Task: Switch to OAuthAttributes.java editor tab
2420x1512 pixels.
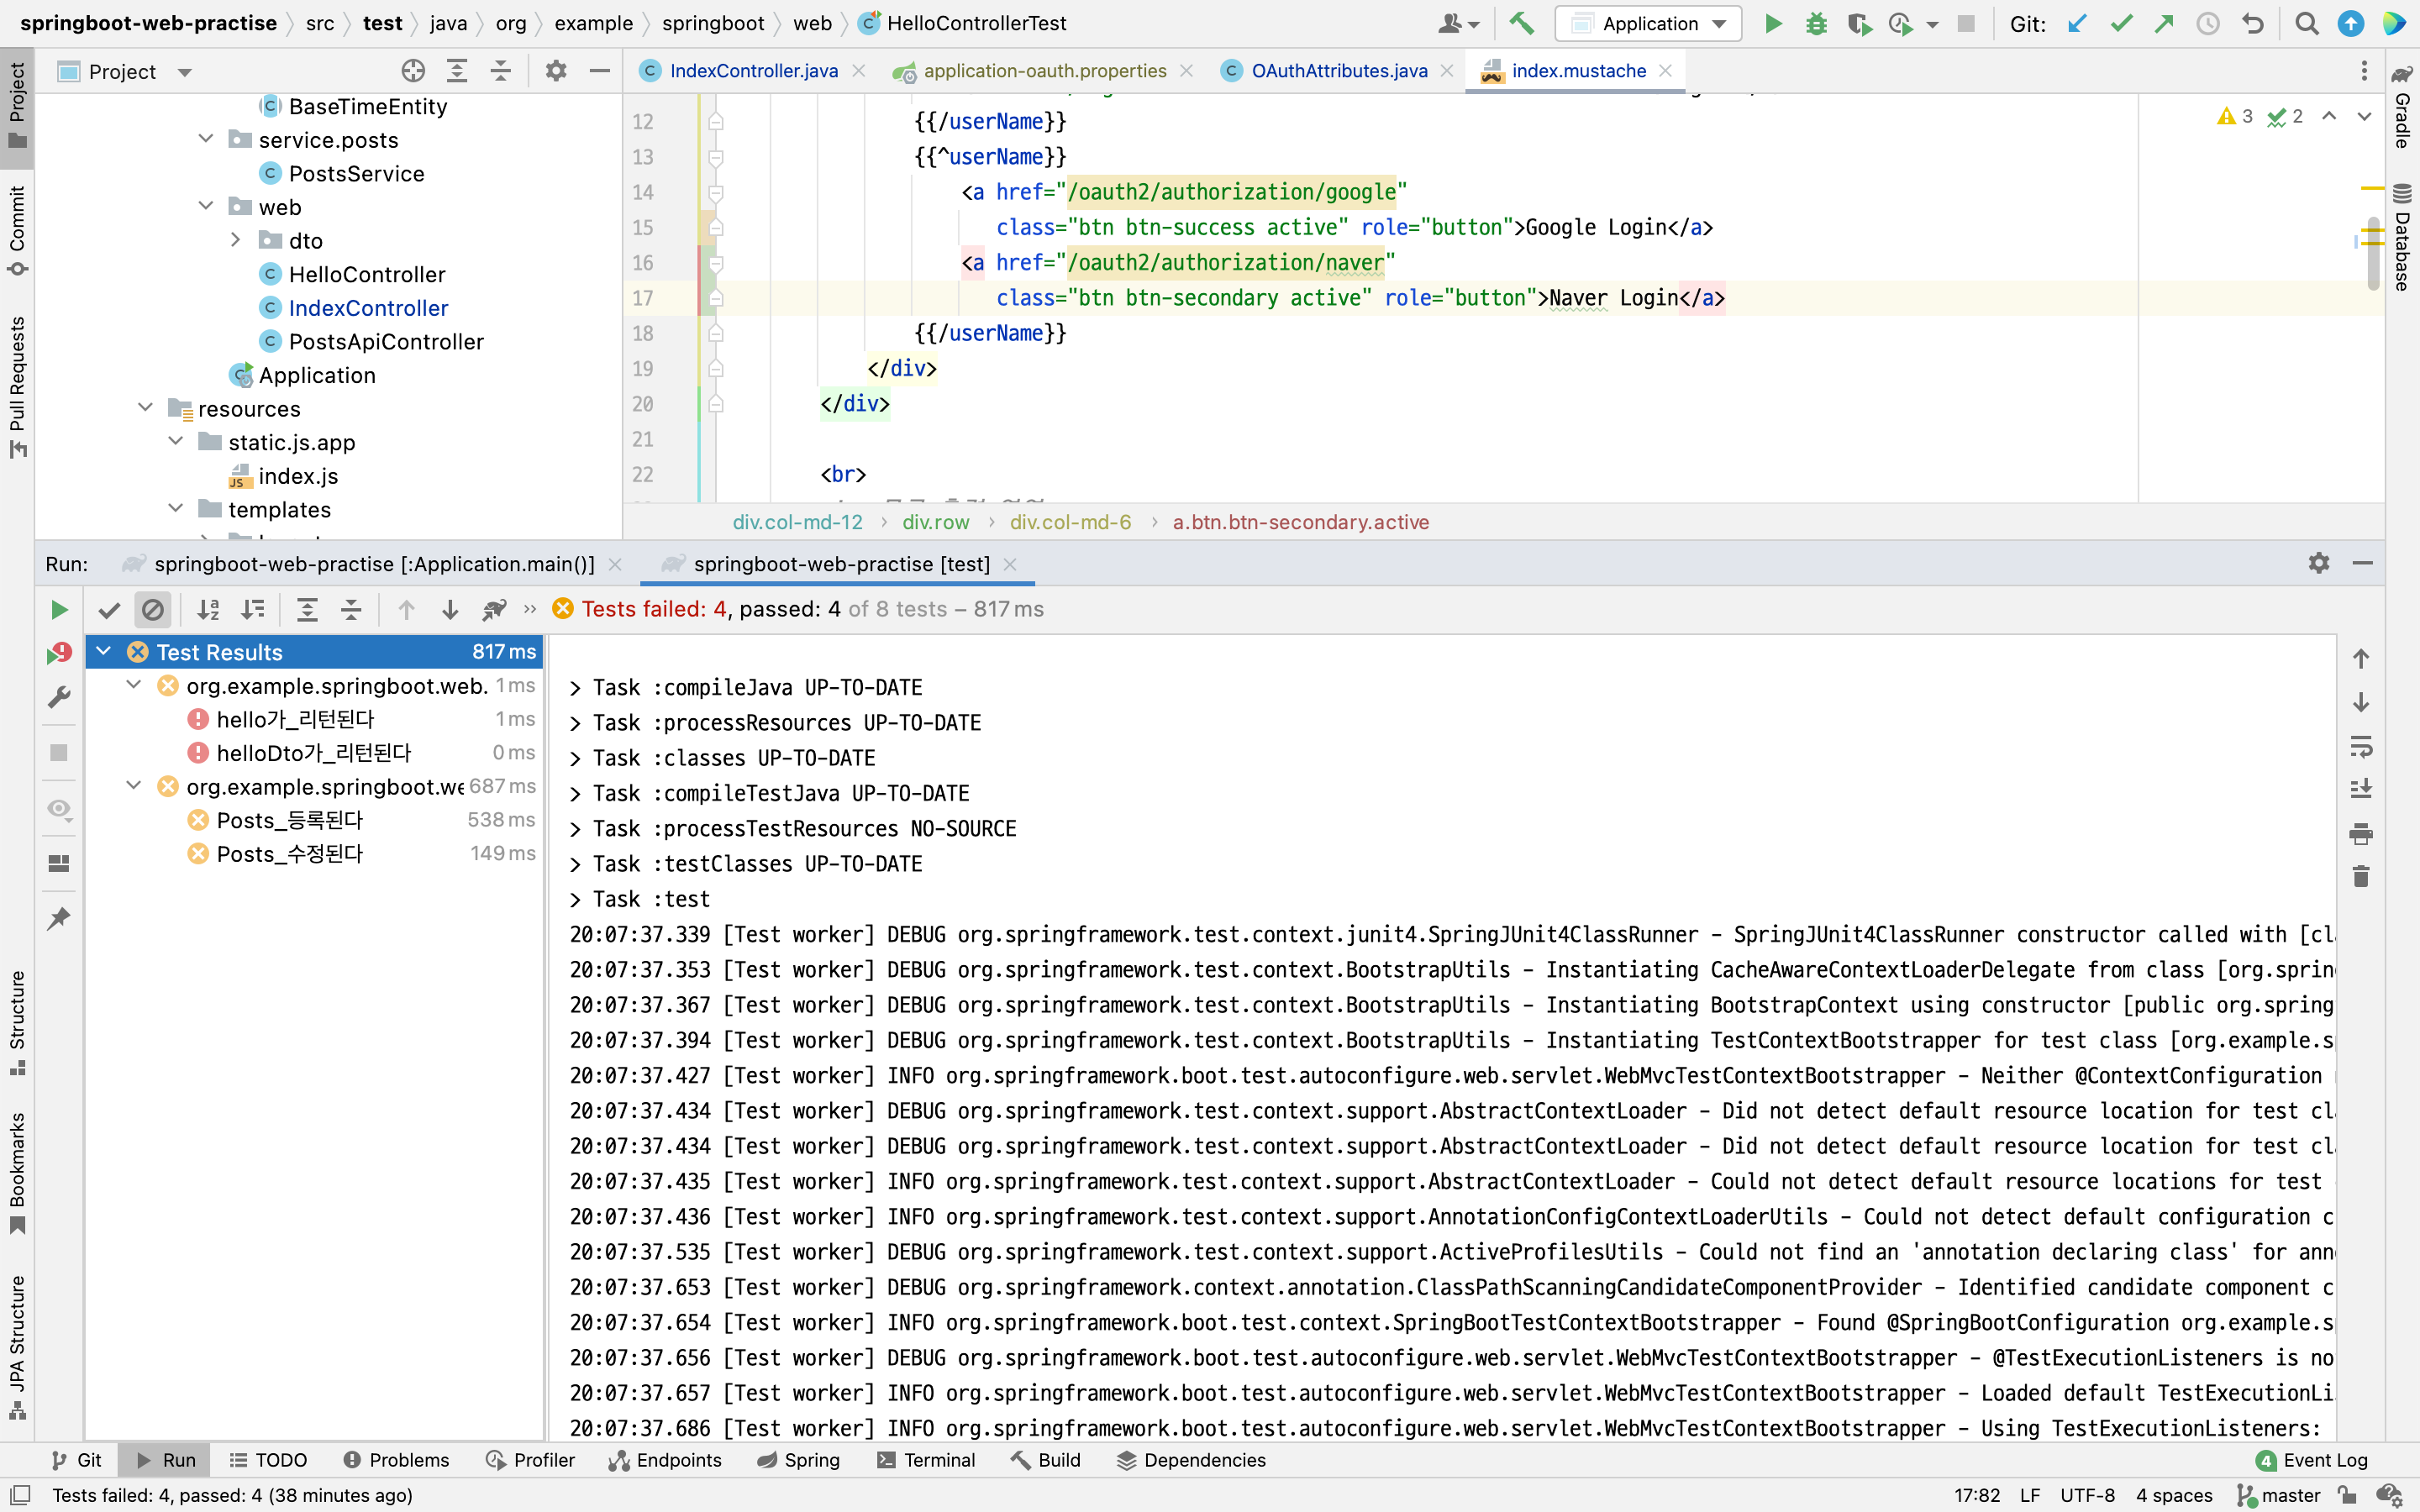Action: (1338, 71)
